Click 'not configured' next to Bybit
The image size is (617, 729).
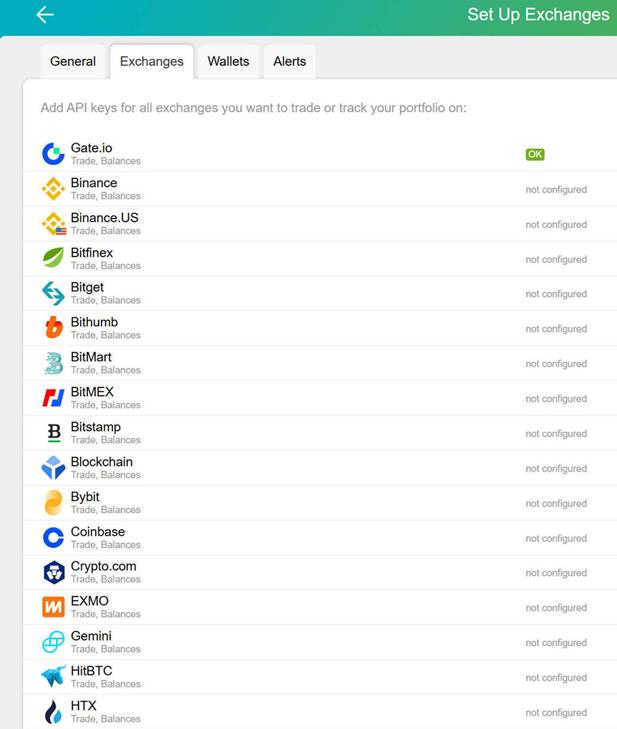pos(556,504)
